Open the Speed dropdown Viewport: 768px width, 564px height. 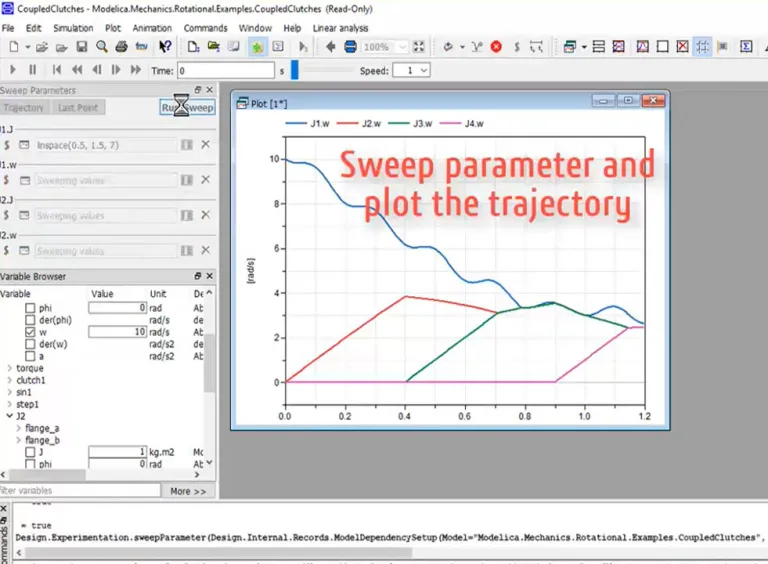click(424, 70)
